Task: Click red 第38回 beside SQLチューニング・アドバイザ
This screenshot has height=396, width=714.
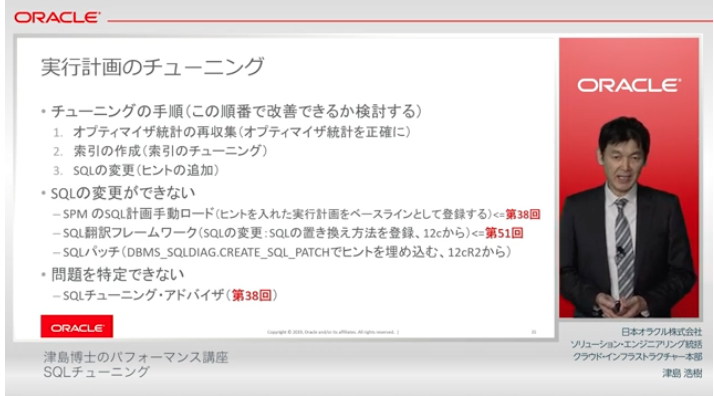Action: click(x=252, y=295)
